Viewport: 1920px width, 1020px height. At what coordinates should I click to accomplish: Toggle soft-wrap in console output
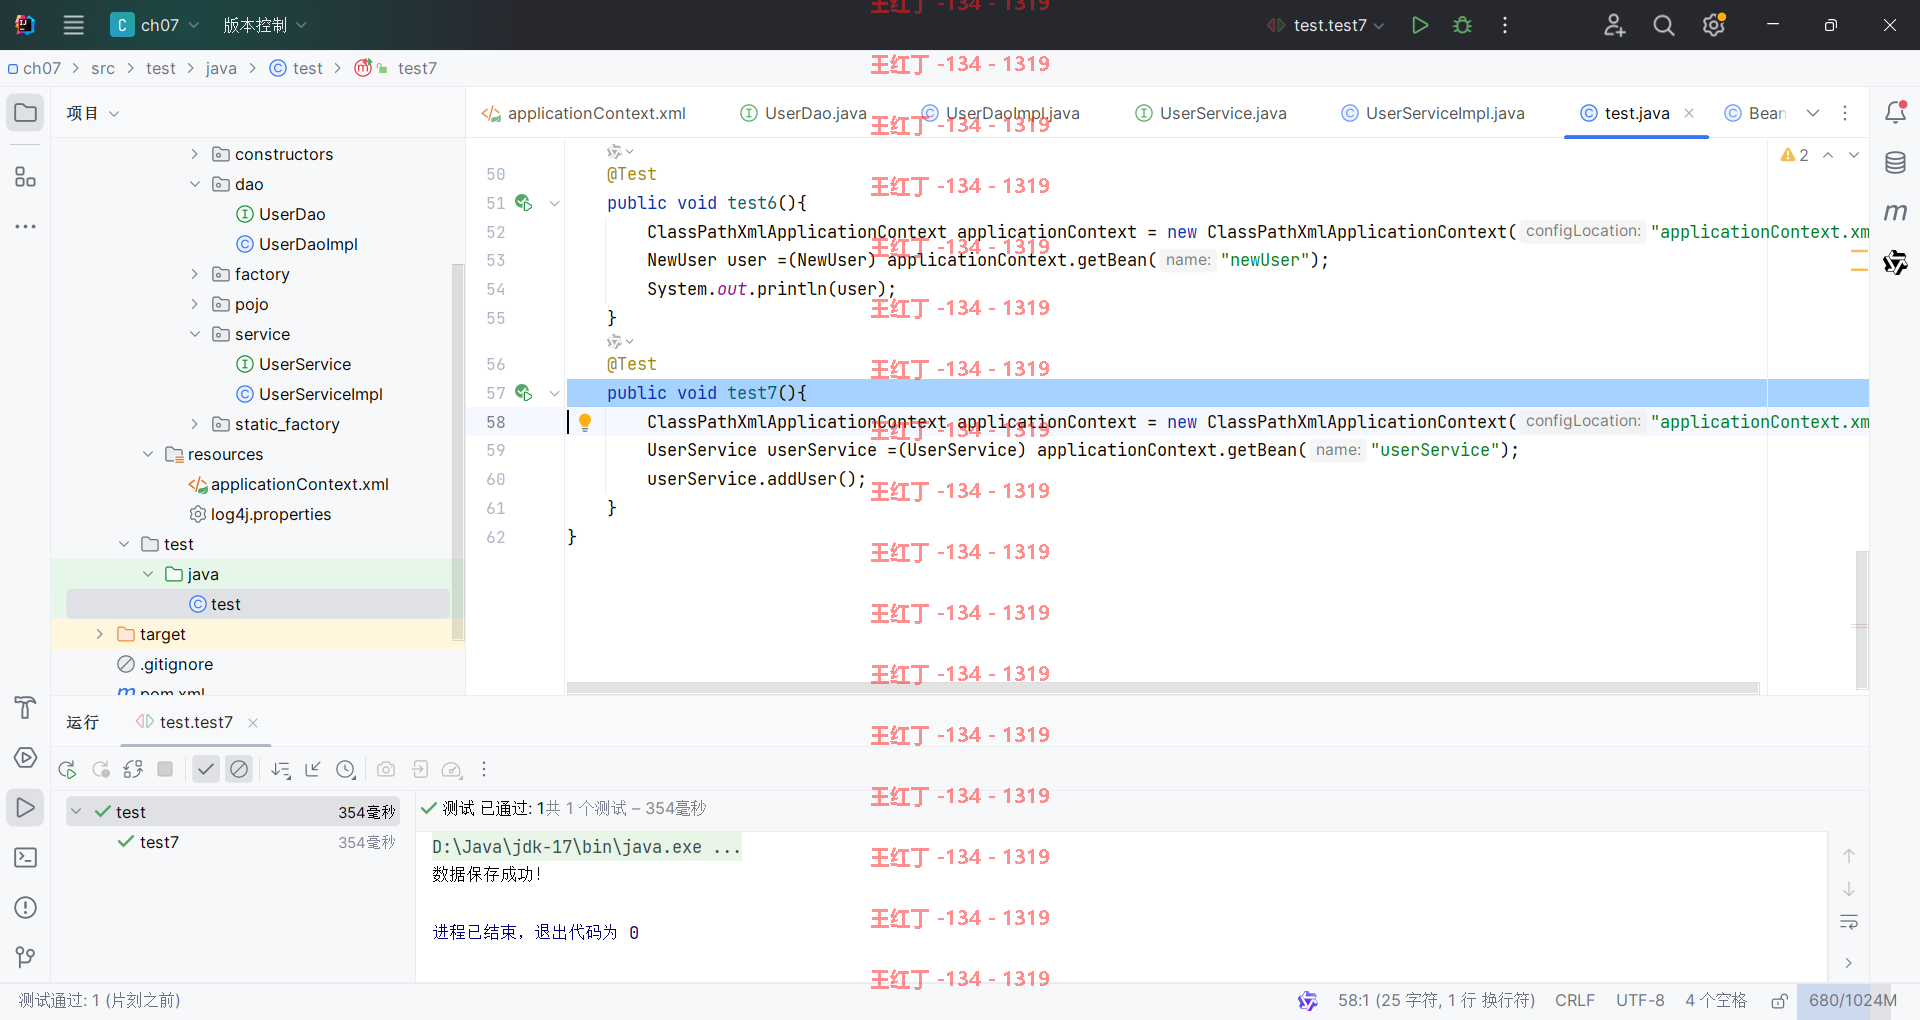(x=1849, y=922)
